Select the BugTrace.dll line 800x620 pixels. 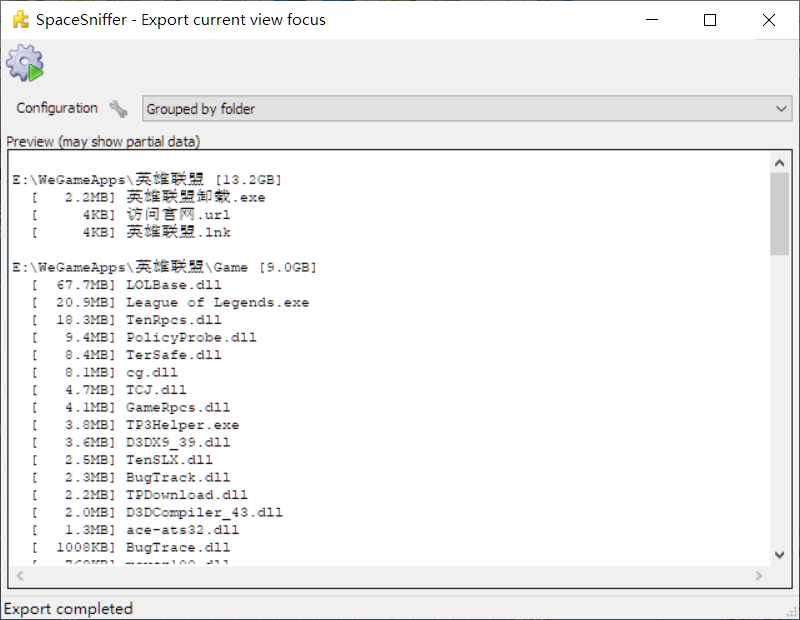click(x=131, y=548)
